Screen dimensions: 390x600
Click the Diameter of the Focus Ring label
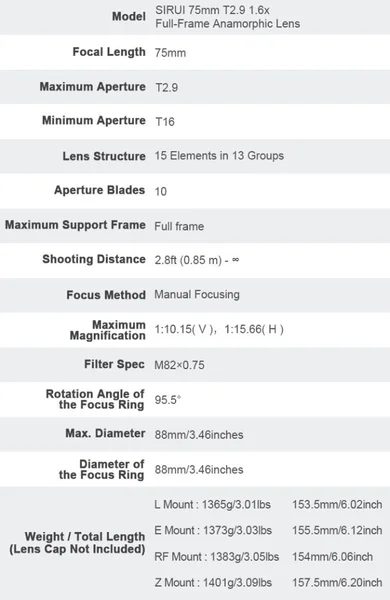[101, 470]
